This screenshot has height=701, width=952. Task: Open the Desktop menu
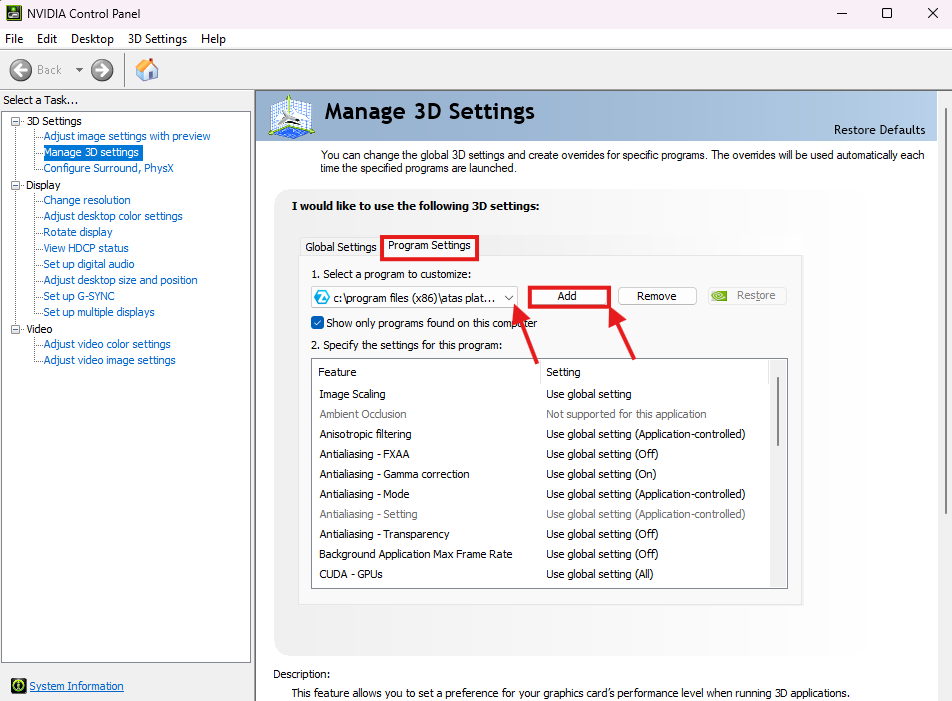tap(92, 39)
